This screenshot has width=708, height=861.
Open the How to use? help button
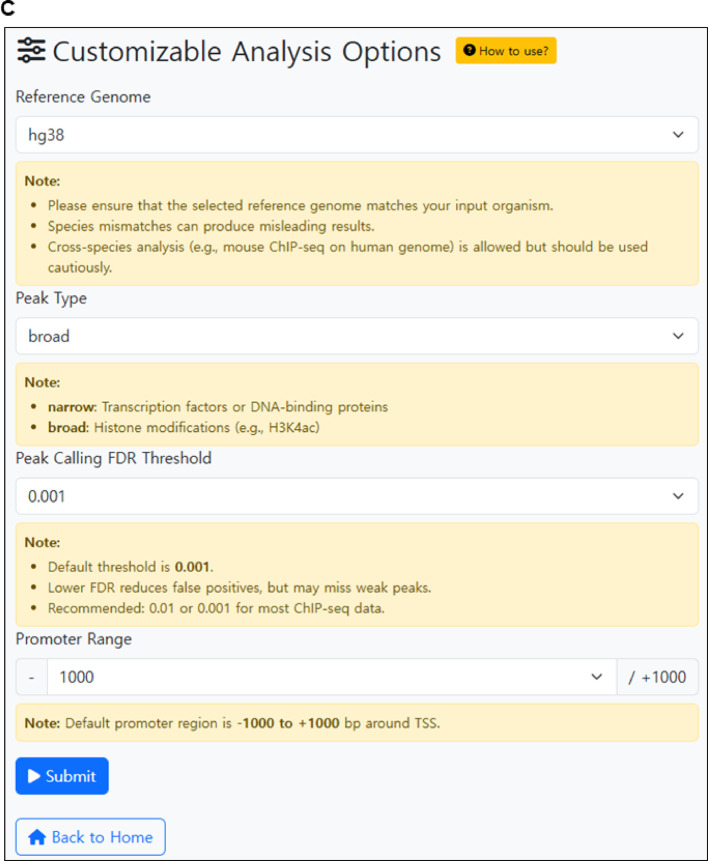(505, 51)
